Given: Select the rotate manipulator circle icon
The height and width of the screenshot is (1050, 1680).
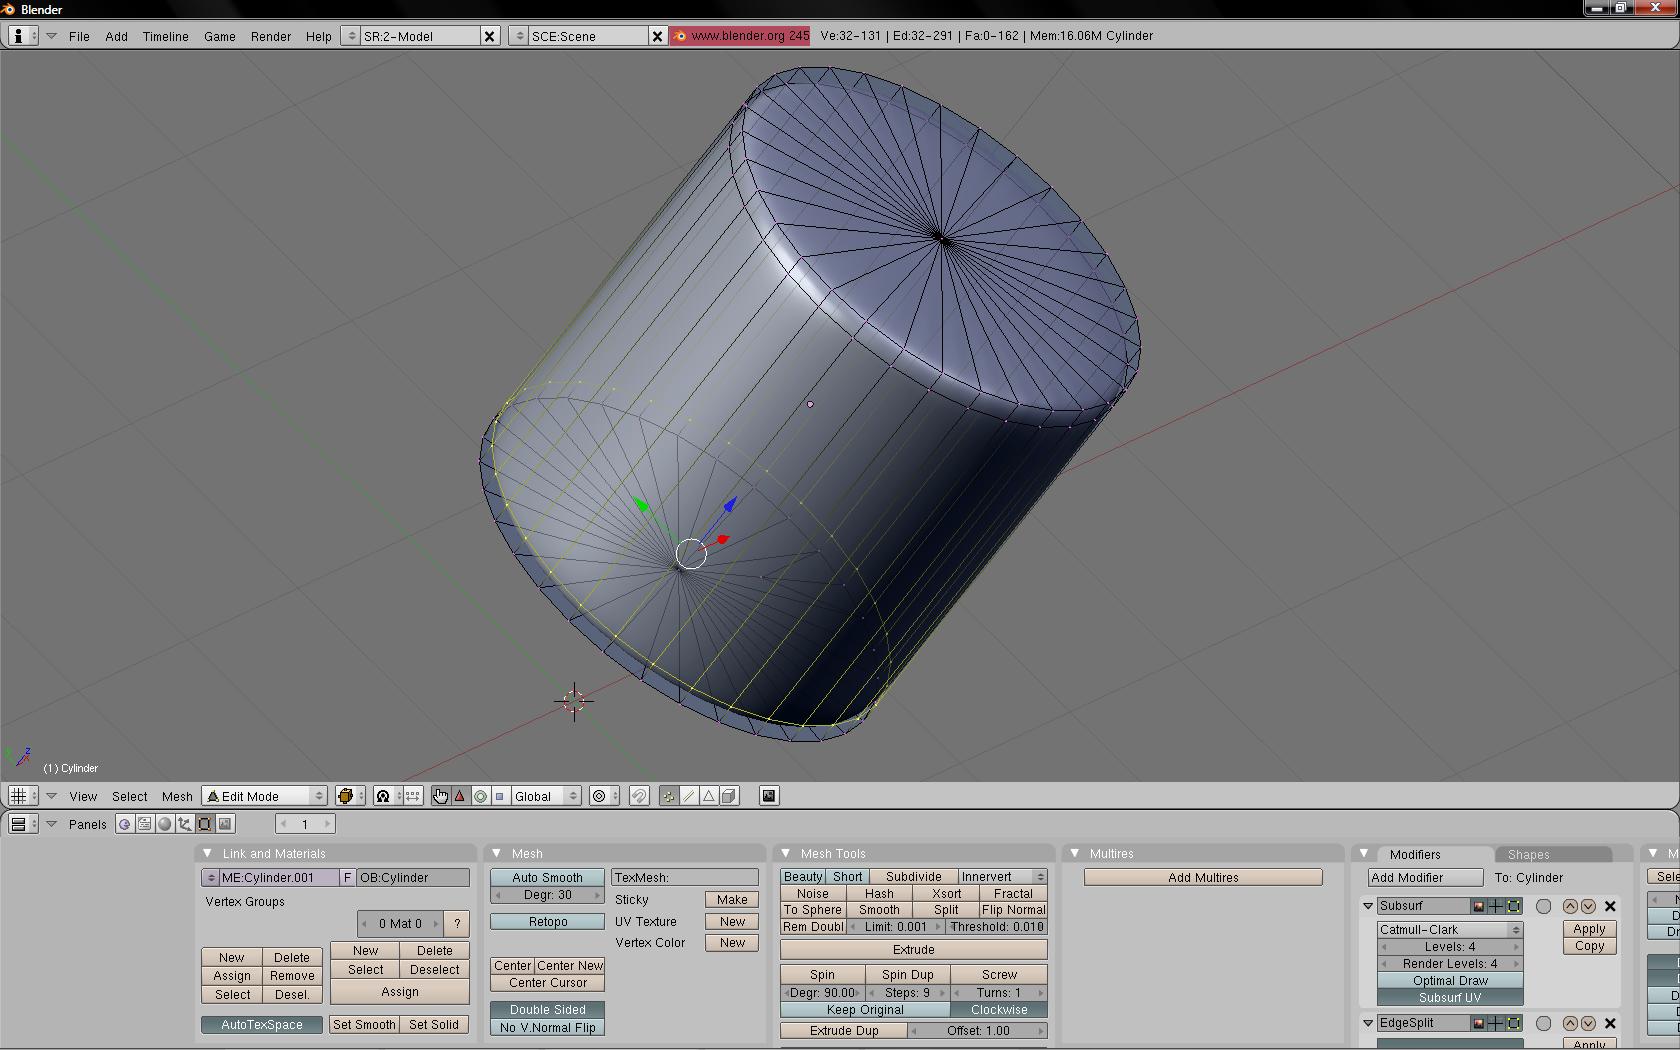Looking at the screenshot, I should [480, 796].
